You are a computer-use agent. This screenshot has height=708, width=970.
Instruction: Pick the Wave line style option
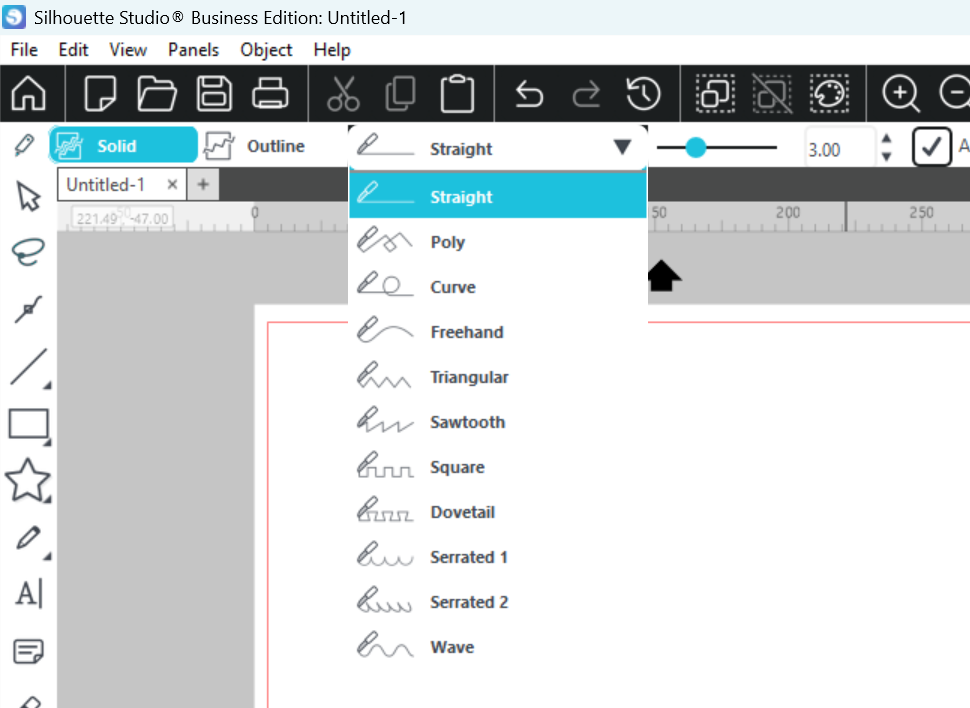452,647
